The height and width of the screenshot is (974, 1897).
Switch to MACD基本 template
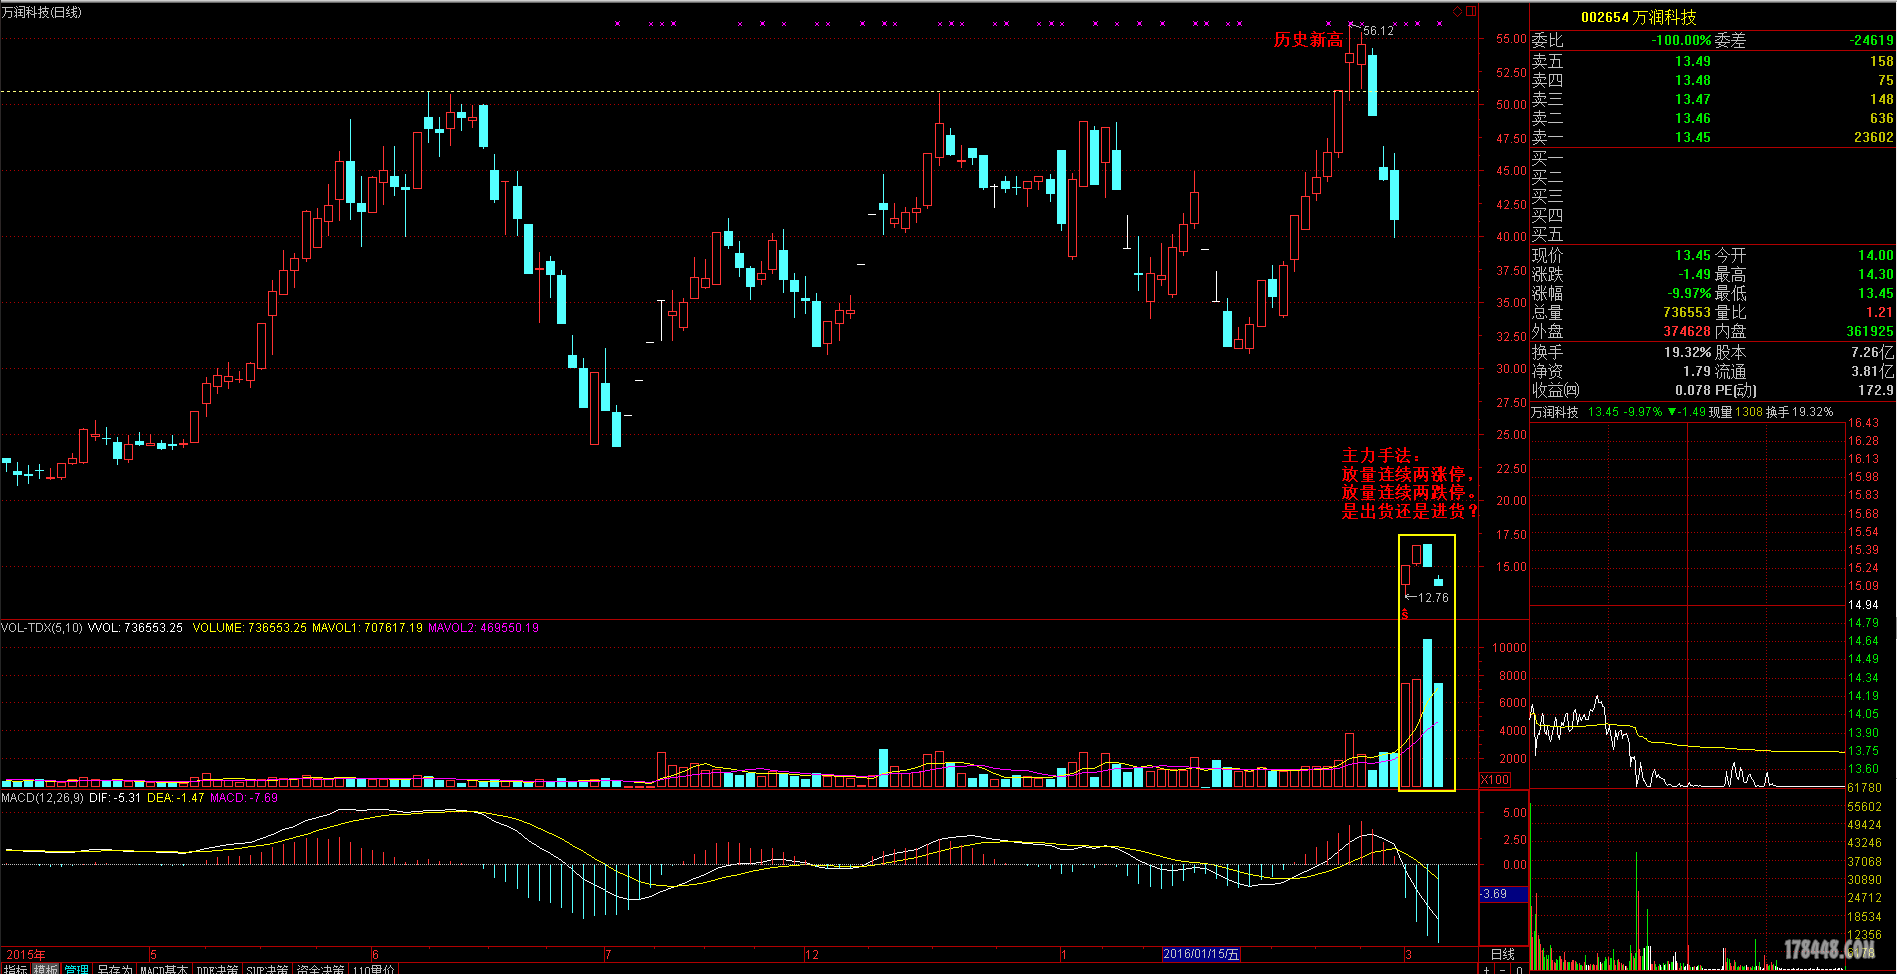pos(164,969)
